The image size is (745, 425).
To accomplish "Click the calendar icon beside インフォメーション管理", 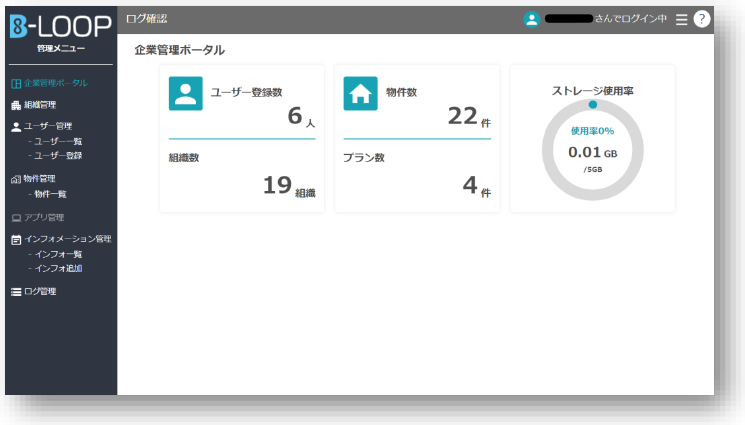I will tap(15, 240).
